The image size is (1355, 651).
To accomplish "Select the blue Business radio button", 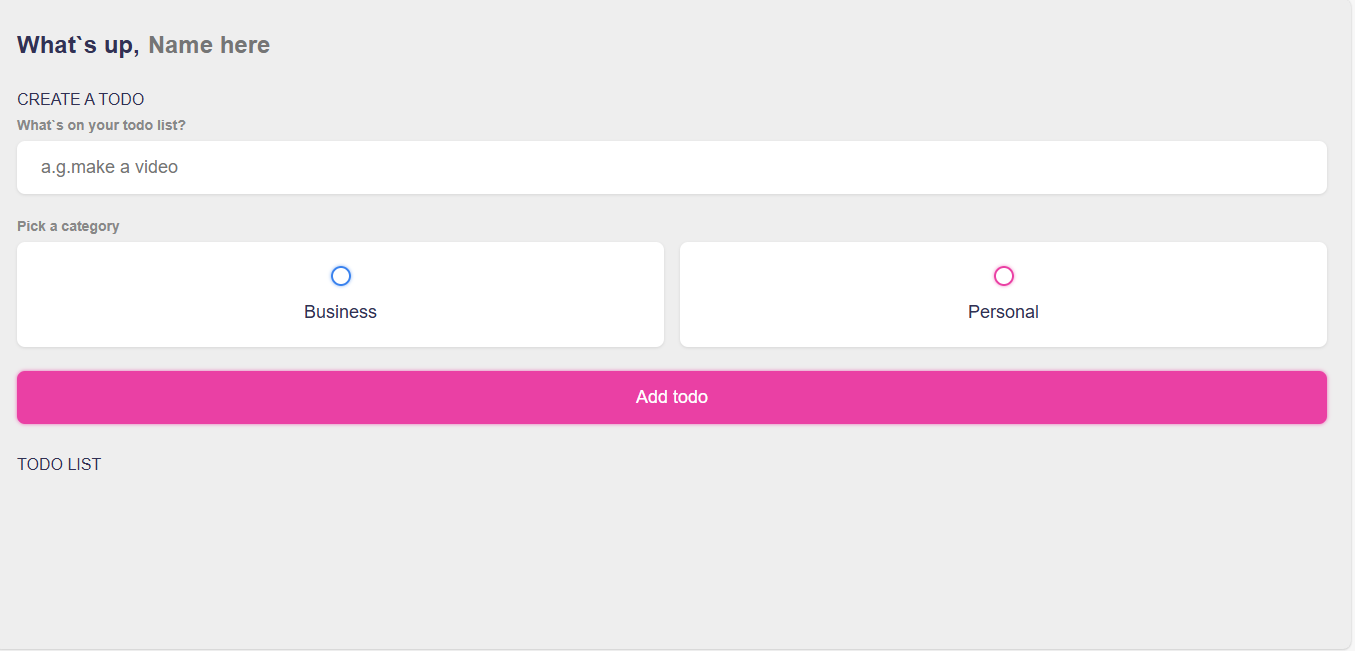I will 341,276.
